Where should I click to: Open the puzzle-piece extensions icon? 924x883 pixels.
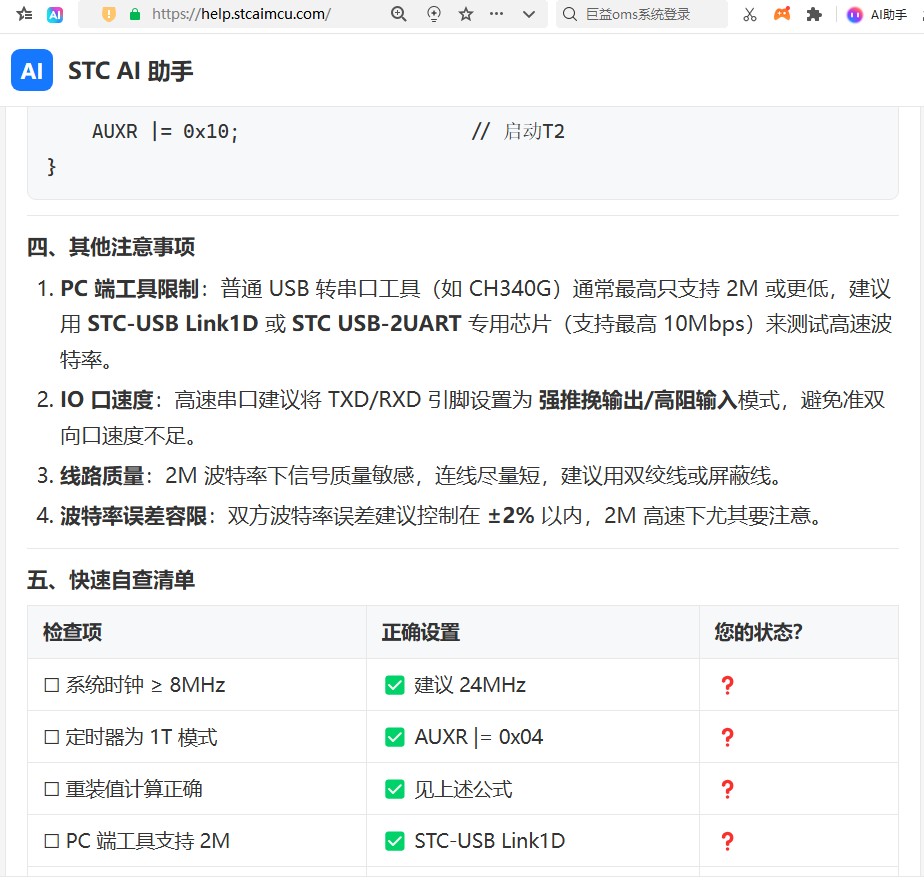(x=814, y=14)
